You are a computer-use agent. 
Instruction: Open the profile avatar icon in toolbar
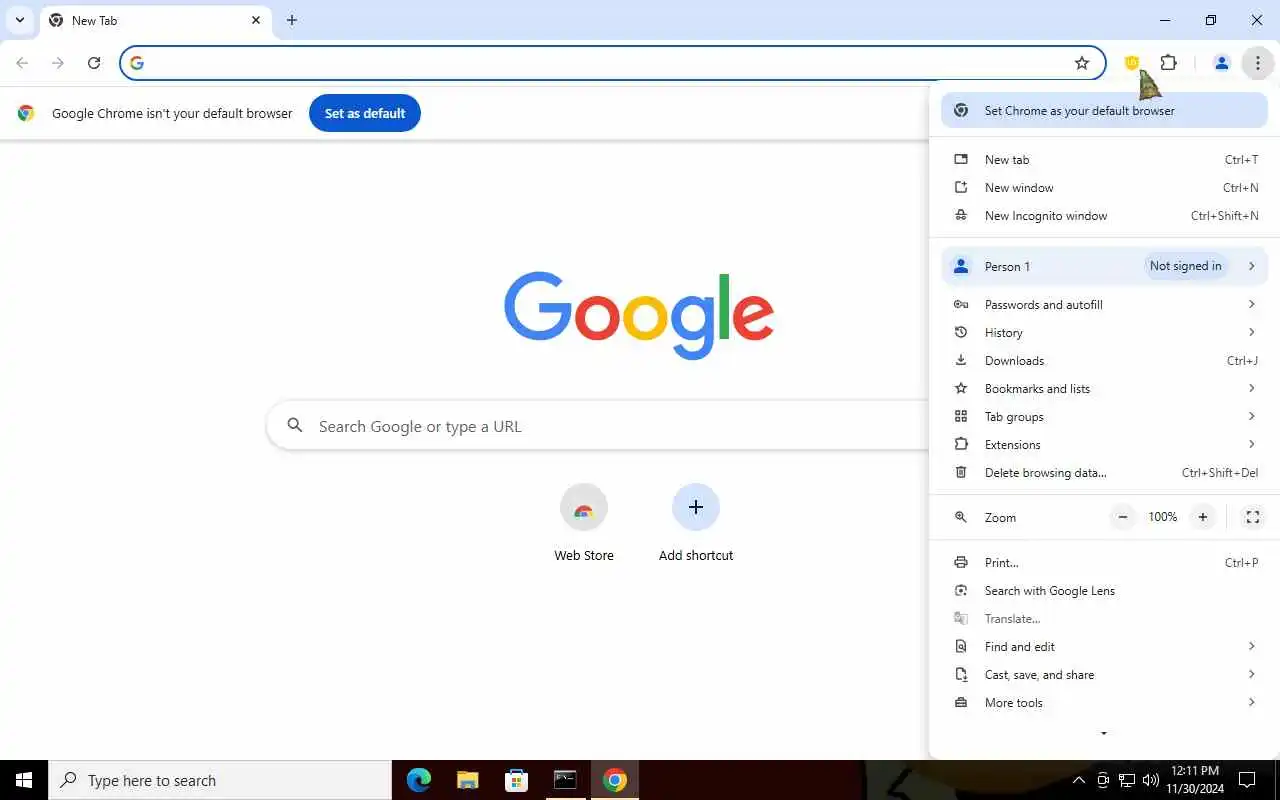pyautogui.click(x=1221, y=63)
